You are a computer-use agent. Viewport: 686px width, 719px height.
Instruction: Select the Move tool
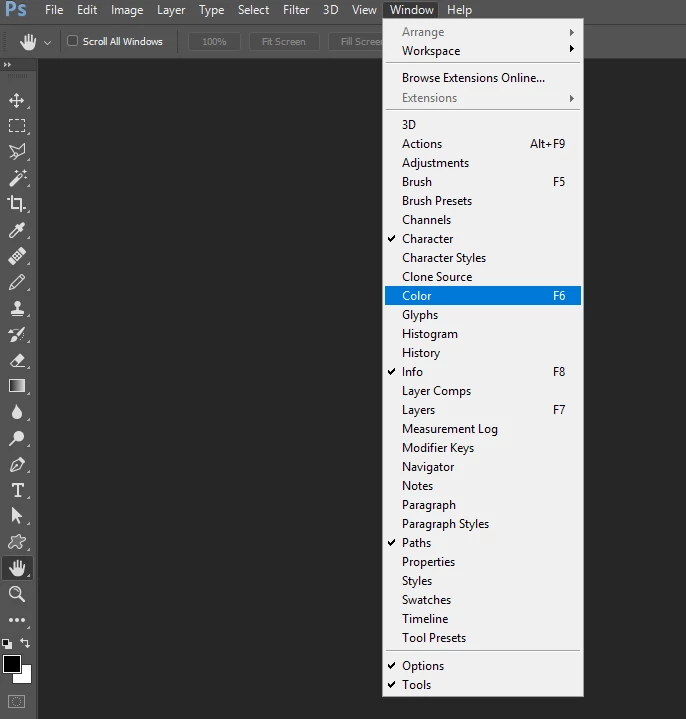tap(17, 100)
